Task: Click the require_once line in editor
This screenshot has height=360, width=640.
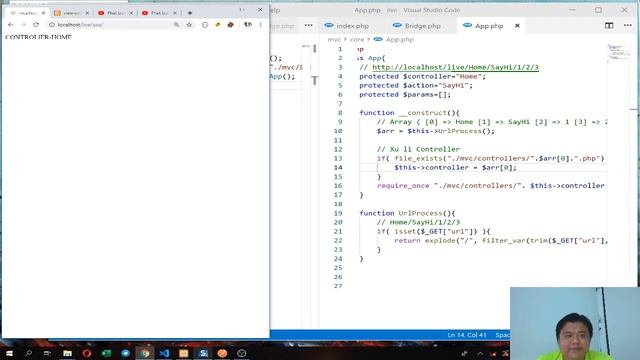Action: [x=491, y=186]
